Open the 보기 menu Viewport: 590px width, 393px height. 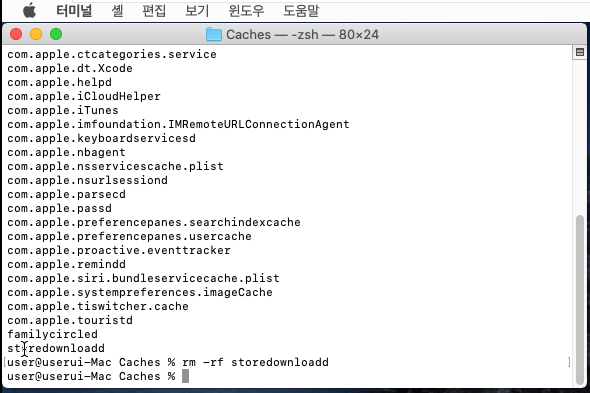[197, 11]
